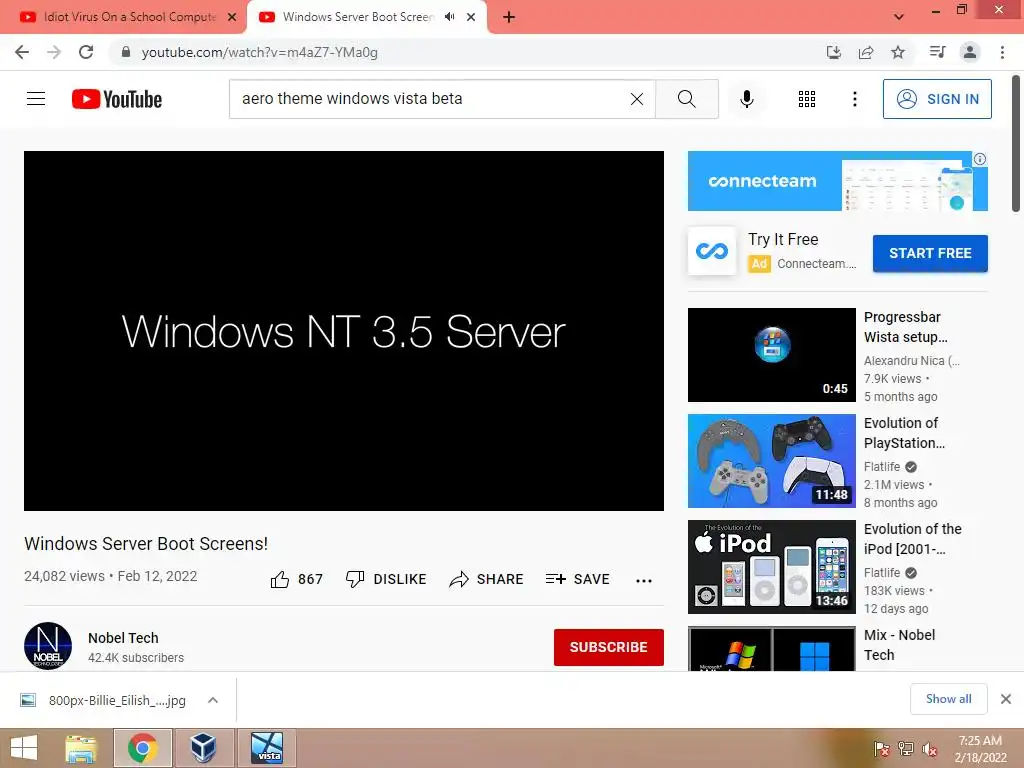Click the magnifying glass search button
This screenshot has height=768, width=1024.
tap(686, 99)
